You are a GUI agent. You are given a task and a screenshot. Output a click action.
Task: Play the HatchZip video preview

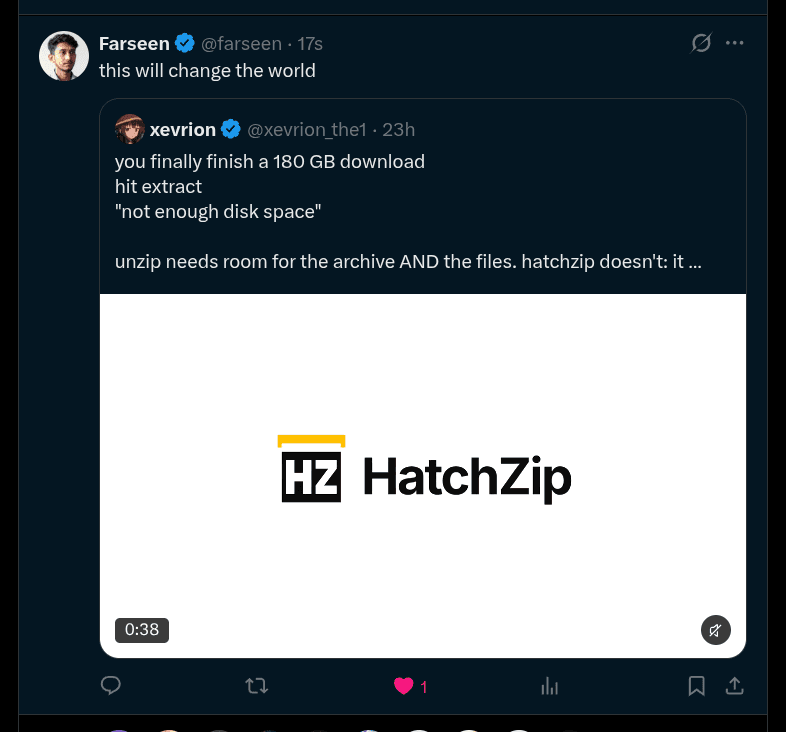(x=423, y=476)
